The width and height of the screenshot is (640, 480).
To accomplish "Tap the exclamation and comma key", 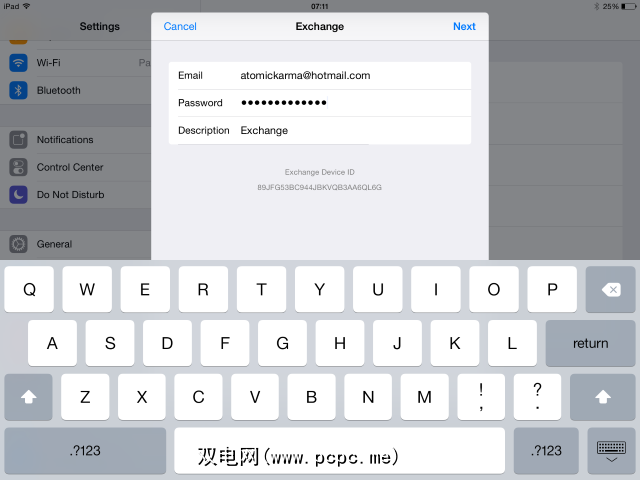I will tap(481, 397).
